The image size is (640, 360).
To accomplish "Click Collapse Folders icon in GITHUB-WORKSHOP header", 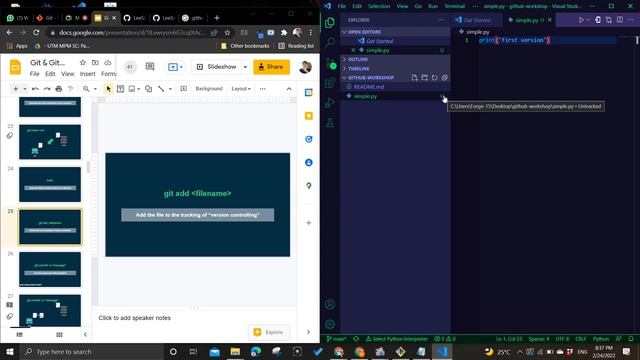I will click(444, 78).
